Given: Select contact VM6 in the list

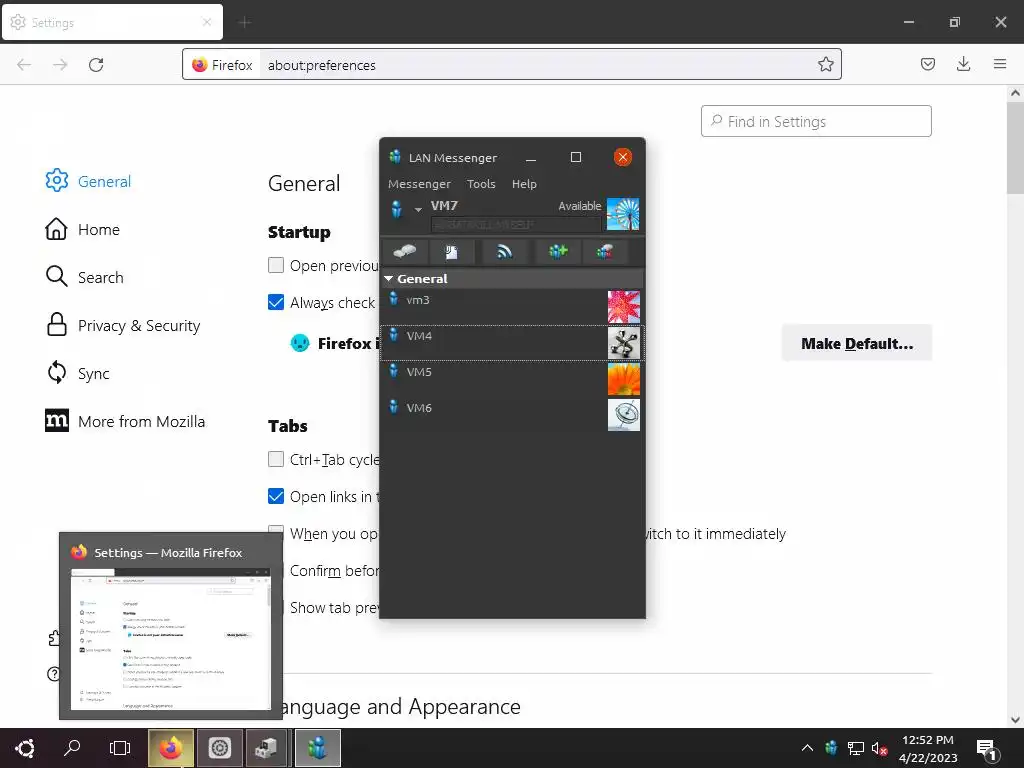Looking at the screenshot, I should point(512,414).
